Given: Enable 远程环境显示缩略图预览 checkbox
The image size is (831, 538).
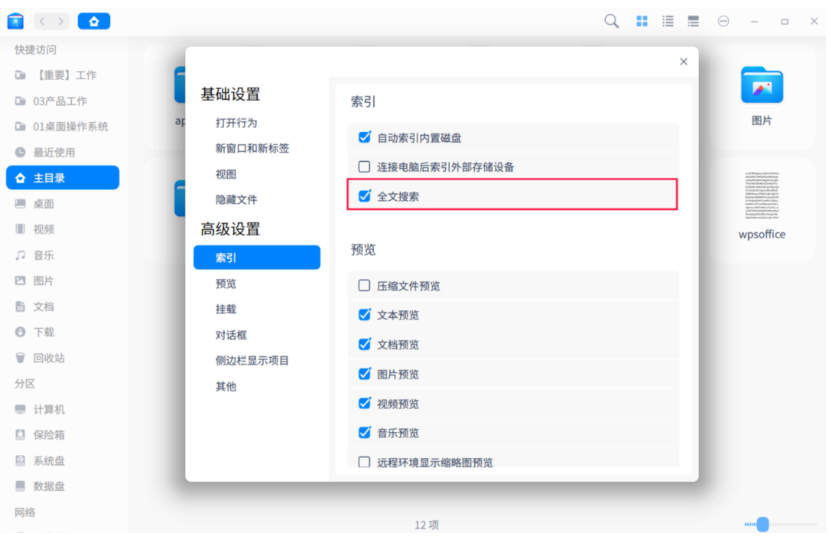Looking at the screenshot, I should (364, 462).
